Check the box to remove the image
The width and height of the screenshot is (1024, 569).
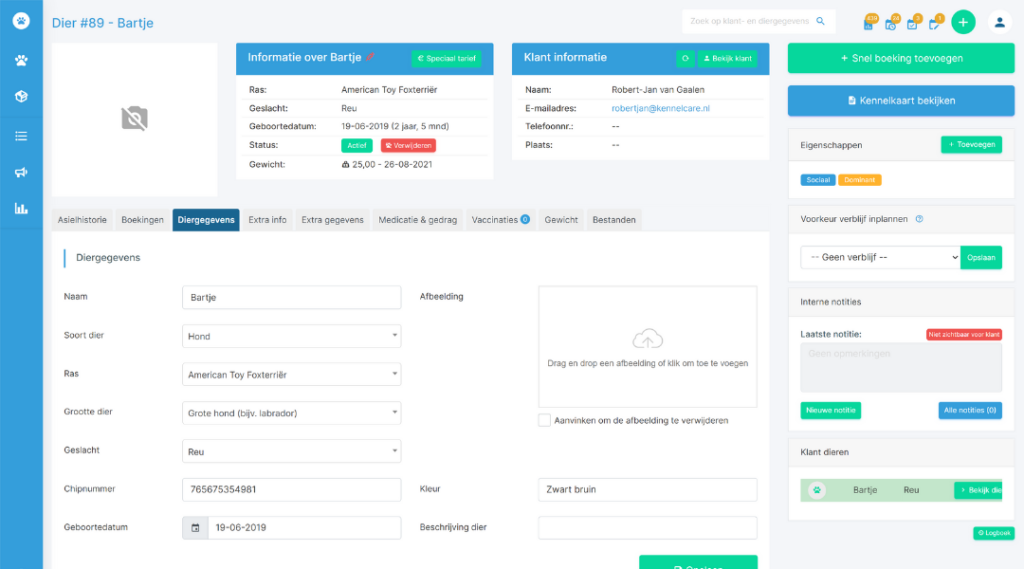tap(544, 421)
